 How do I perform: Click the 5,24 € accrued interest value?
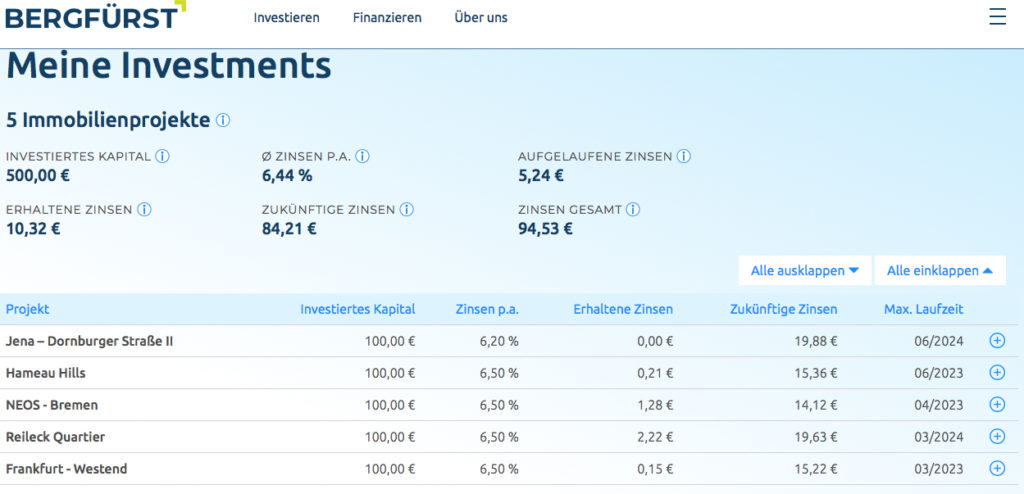[541, 175]
